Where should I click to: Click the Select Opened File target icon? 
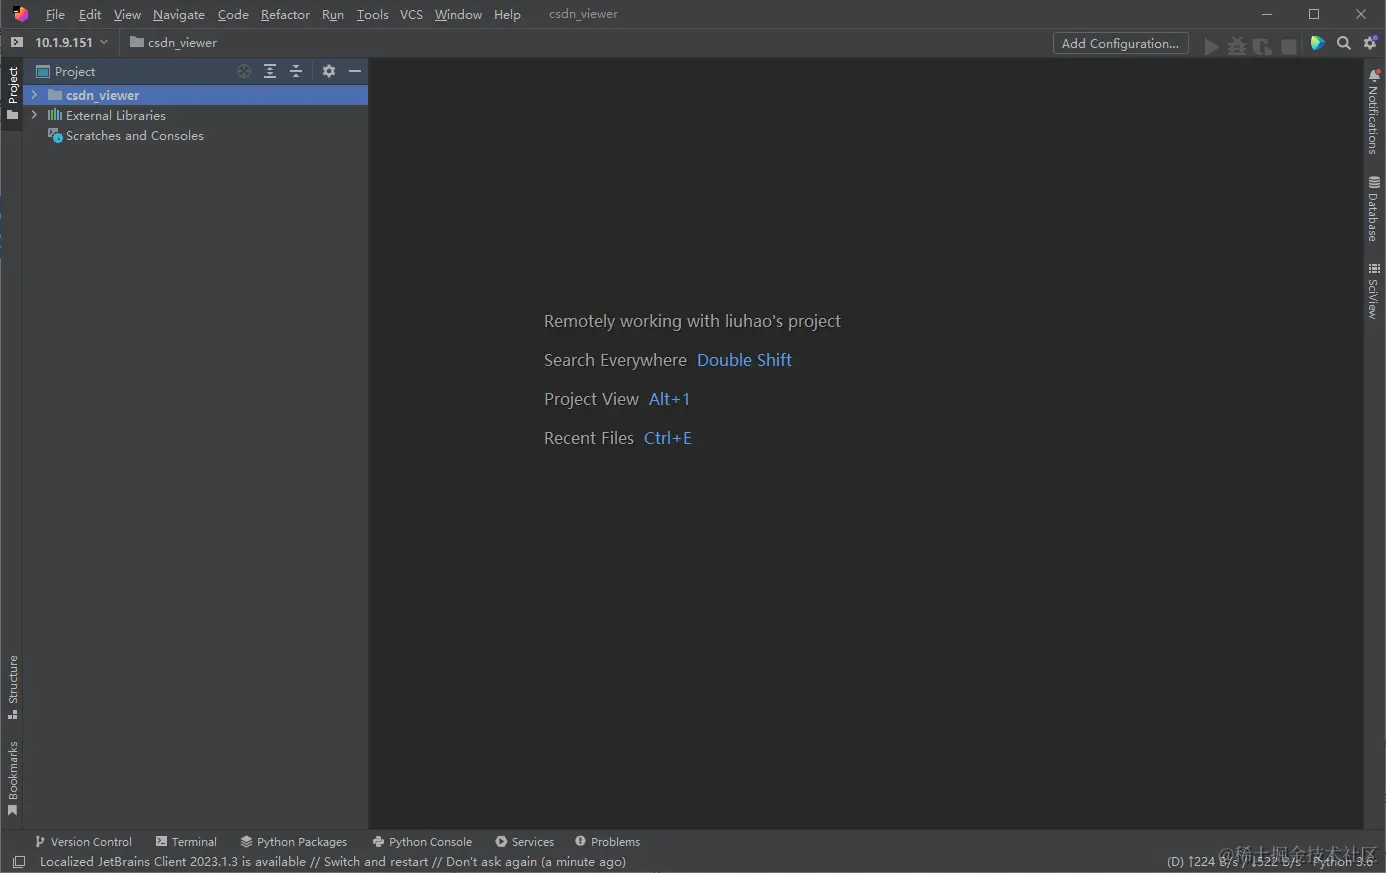point(244,71)
